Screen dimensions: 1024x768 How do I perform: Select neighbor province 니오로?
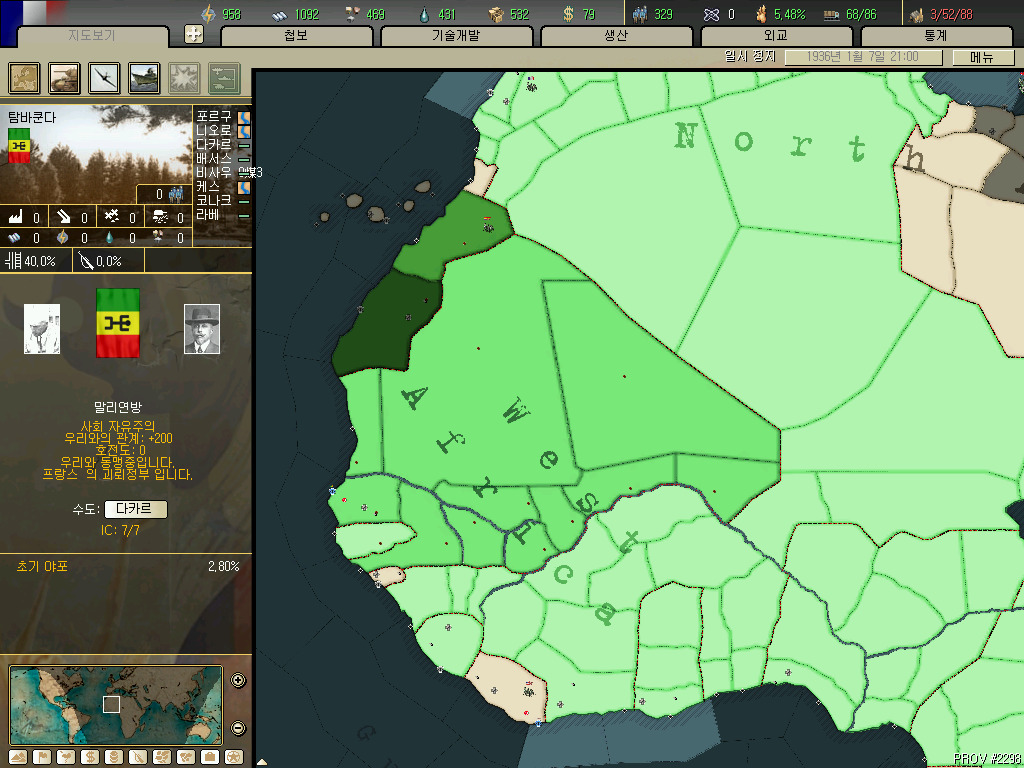tap(214, 131)
